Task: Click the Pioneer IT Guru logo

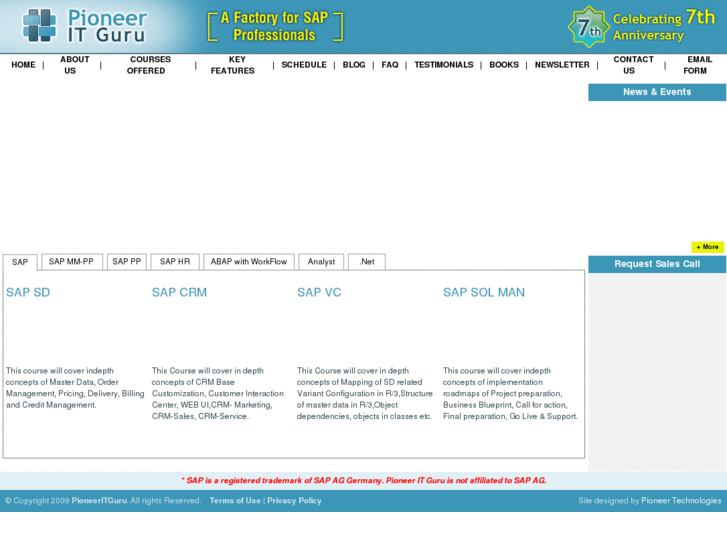Action: point(85,26)
